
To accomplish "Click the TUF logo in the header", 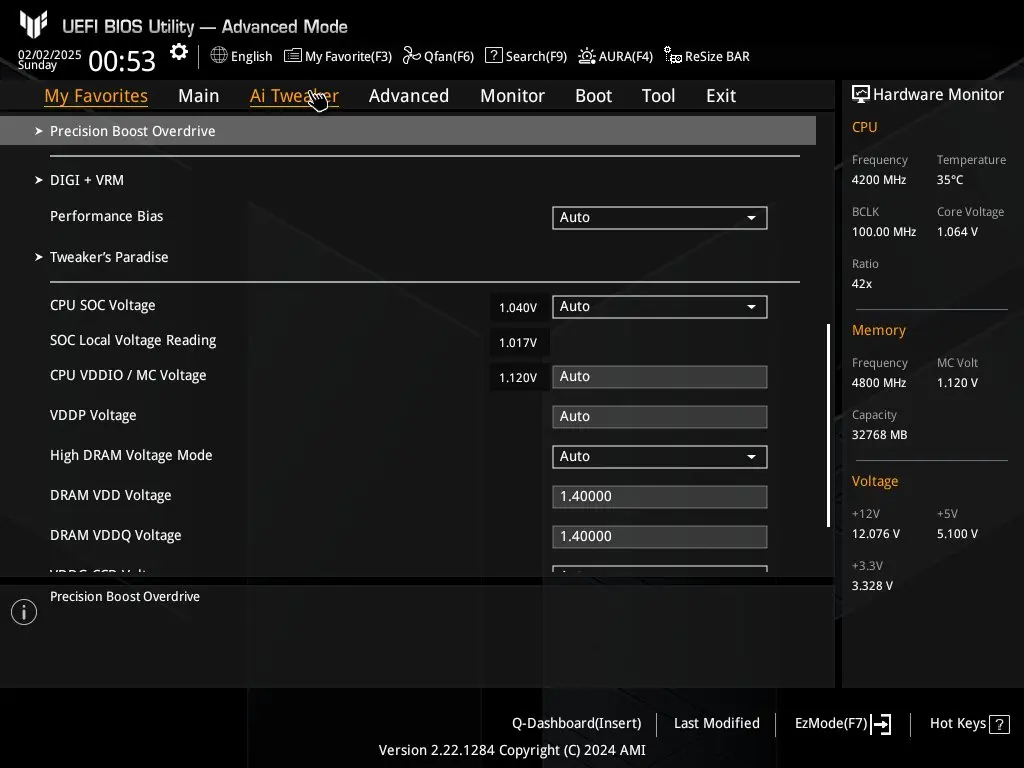I will coord(33,25).
